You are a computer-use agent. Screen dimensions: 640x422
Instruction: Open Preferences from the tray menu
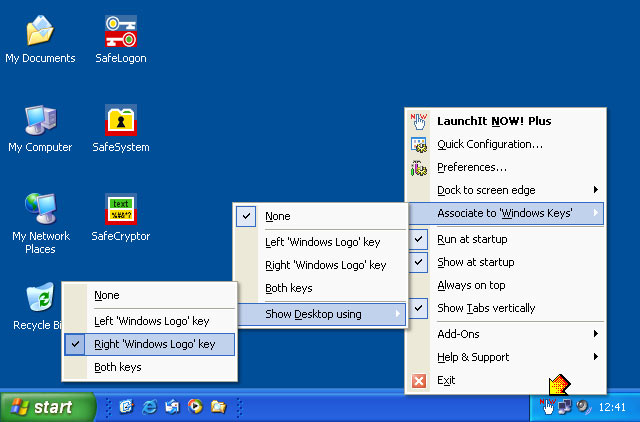tap(505, 167)
